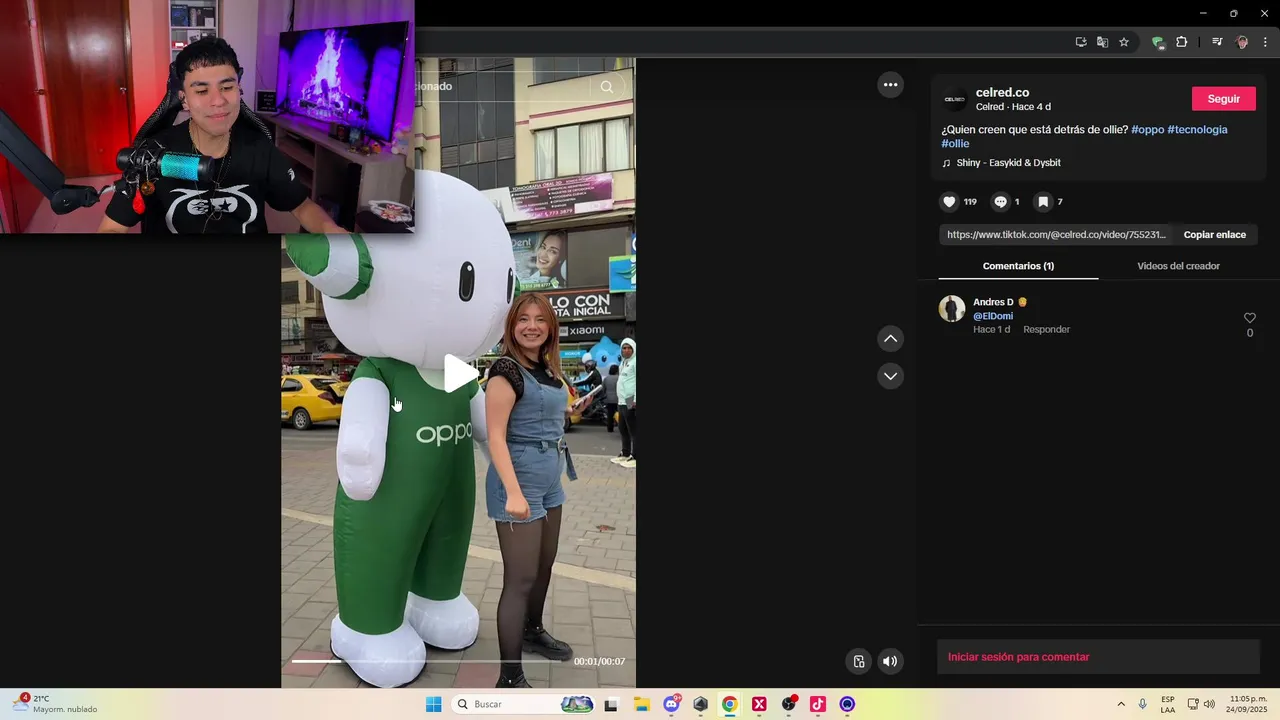Open Chrome media controls icon
The image size is (1280, 720).
pos(1217,42)
